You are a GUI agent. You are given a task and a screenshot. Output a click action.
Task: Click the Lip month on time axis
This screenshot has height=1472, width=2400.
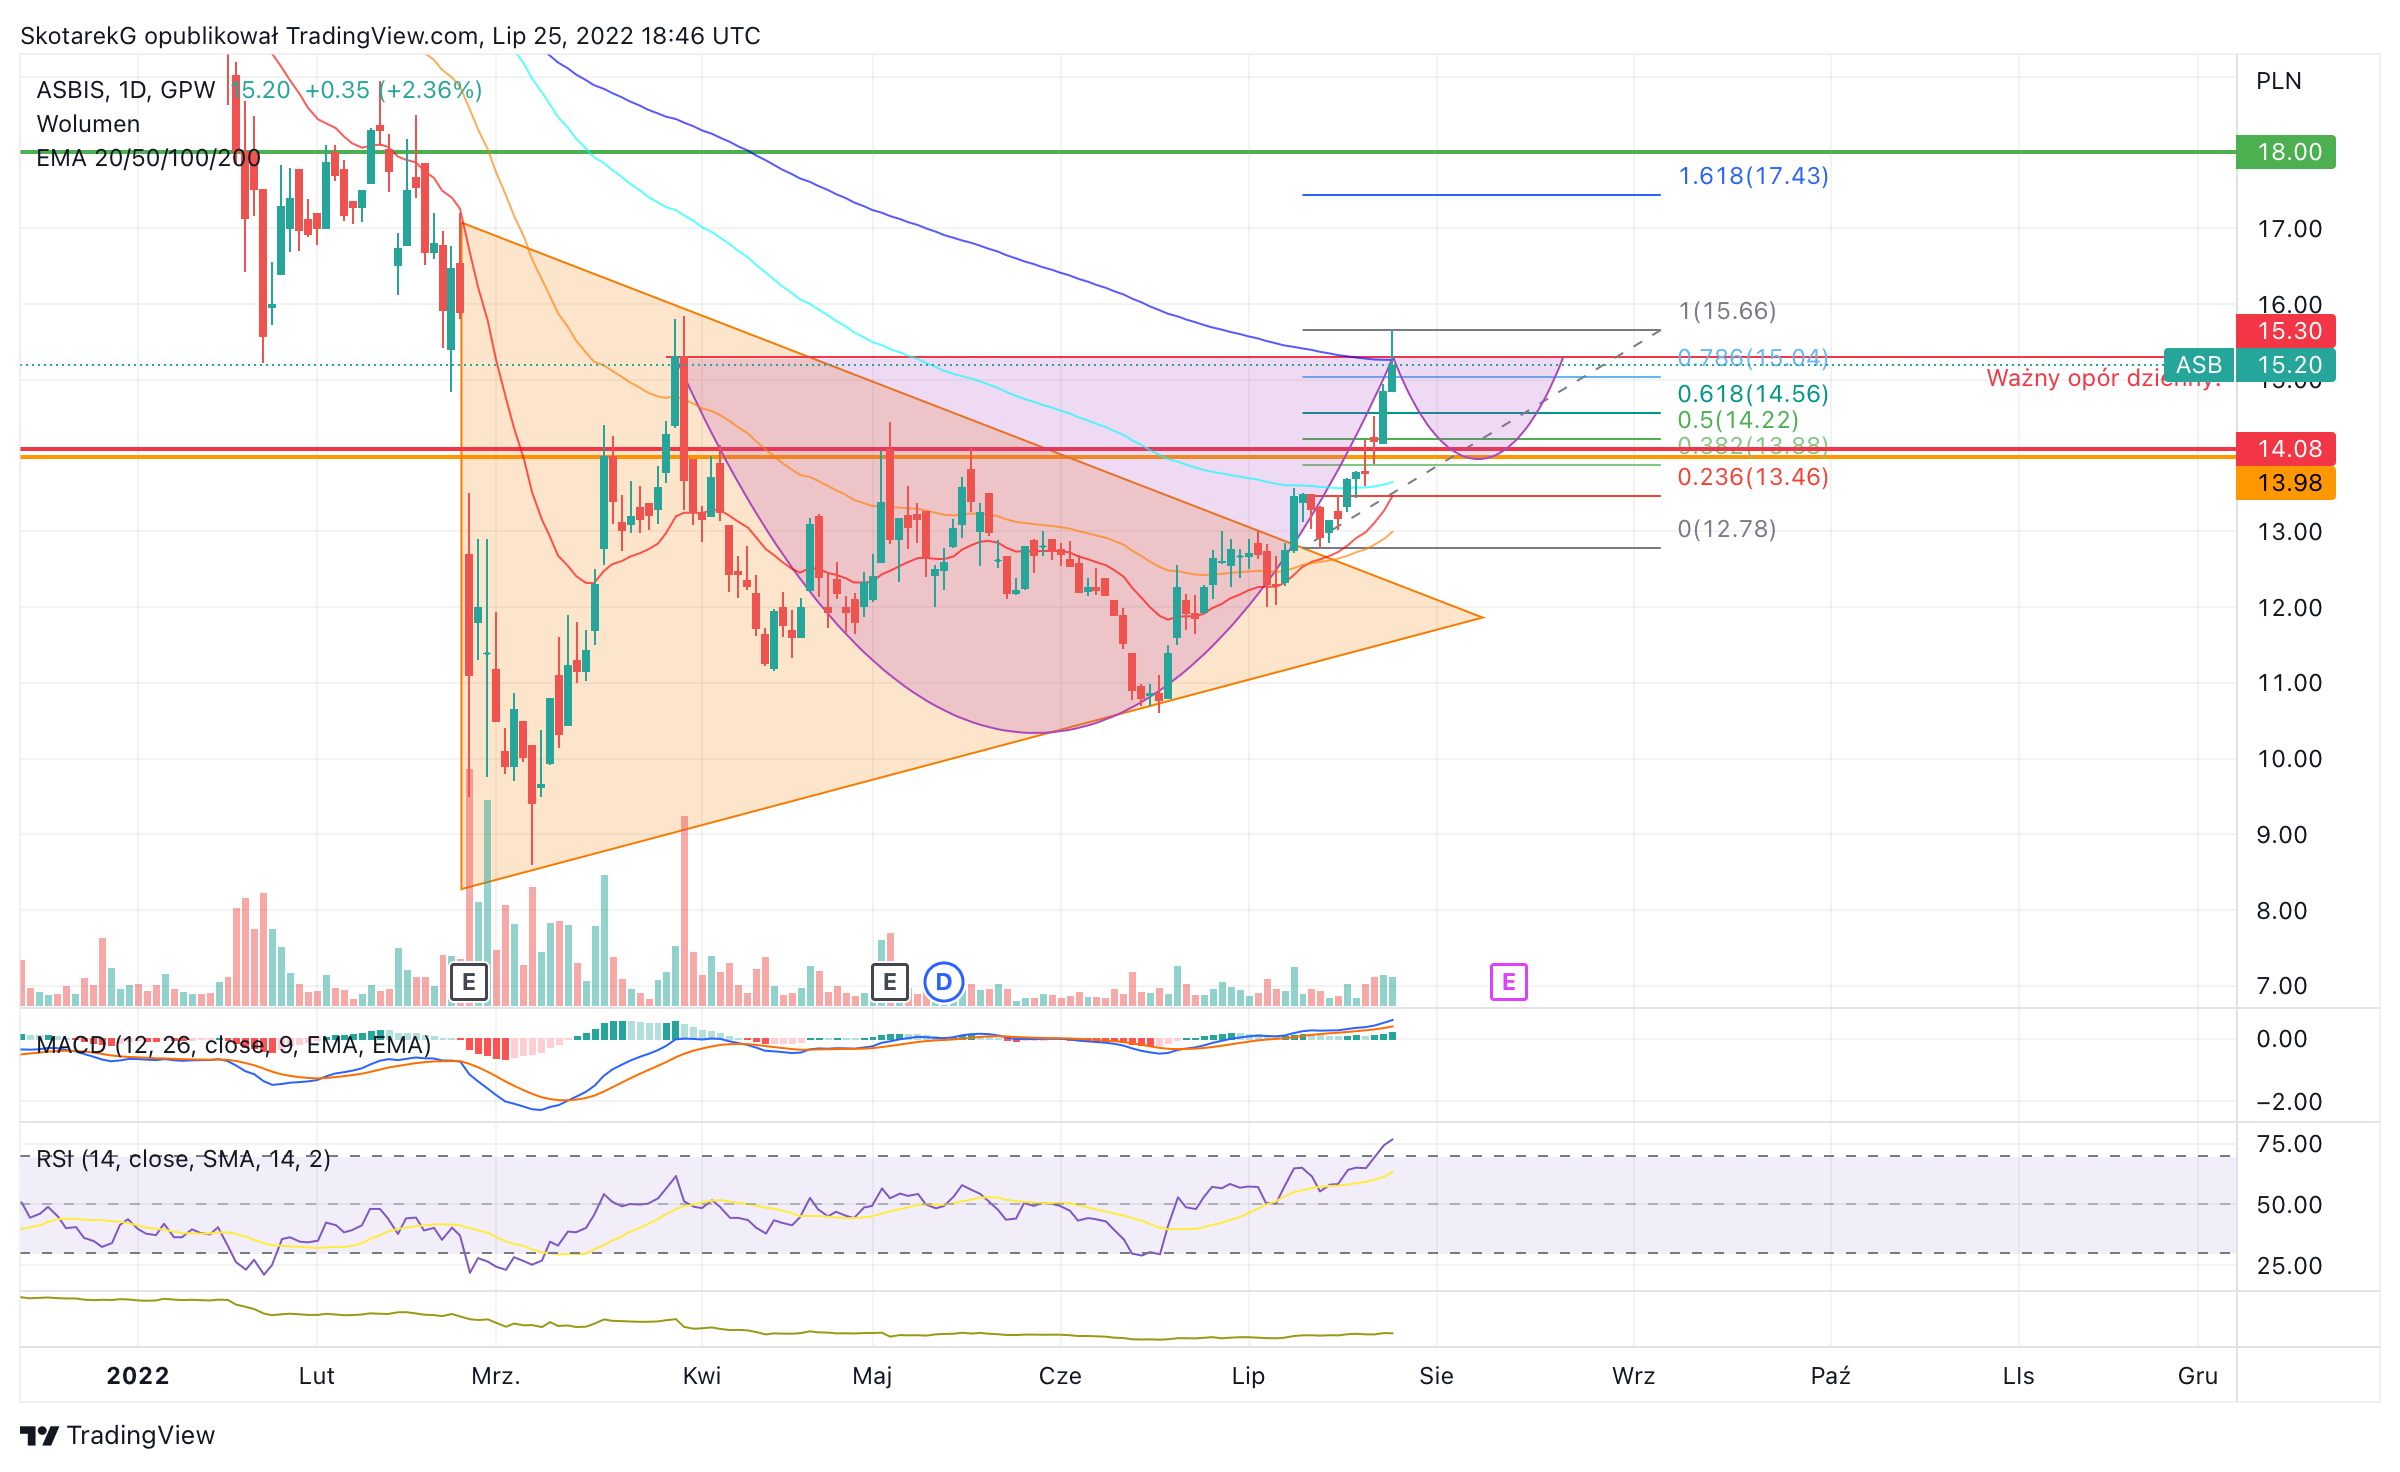pos(1248,1376)
